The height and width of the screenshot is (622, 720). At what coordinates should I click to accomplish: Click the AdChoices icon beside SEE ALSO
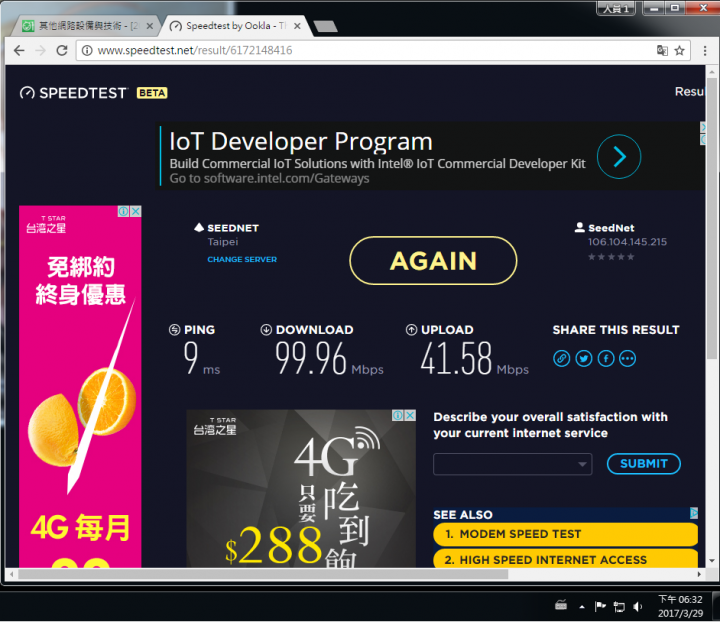pos(694,513)
